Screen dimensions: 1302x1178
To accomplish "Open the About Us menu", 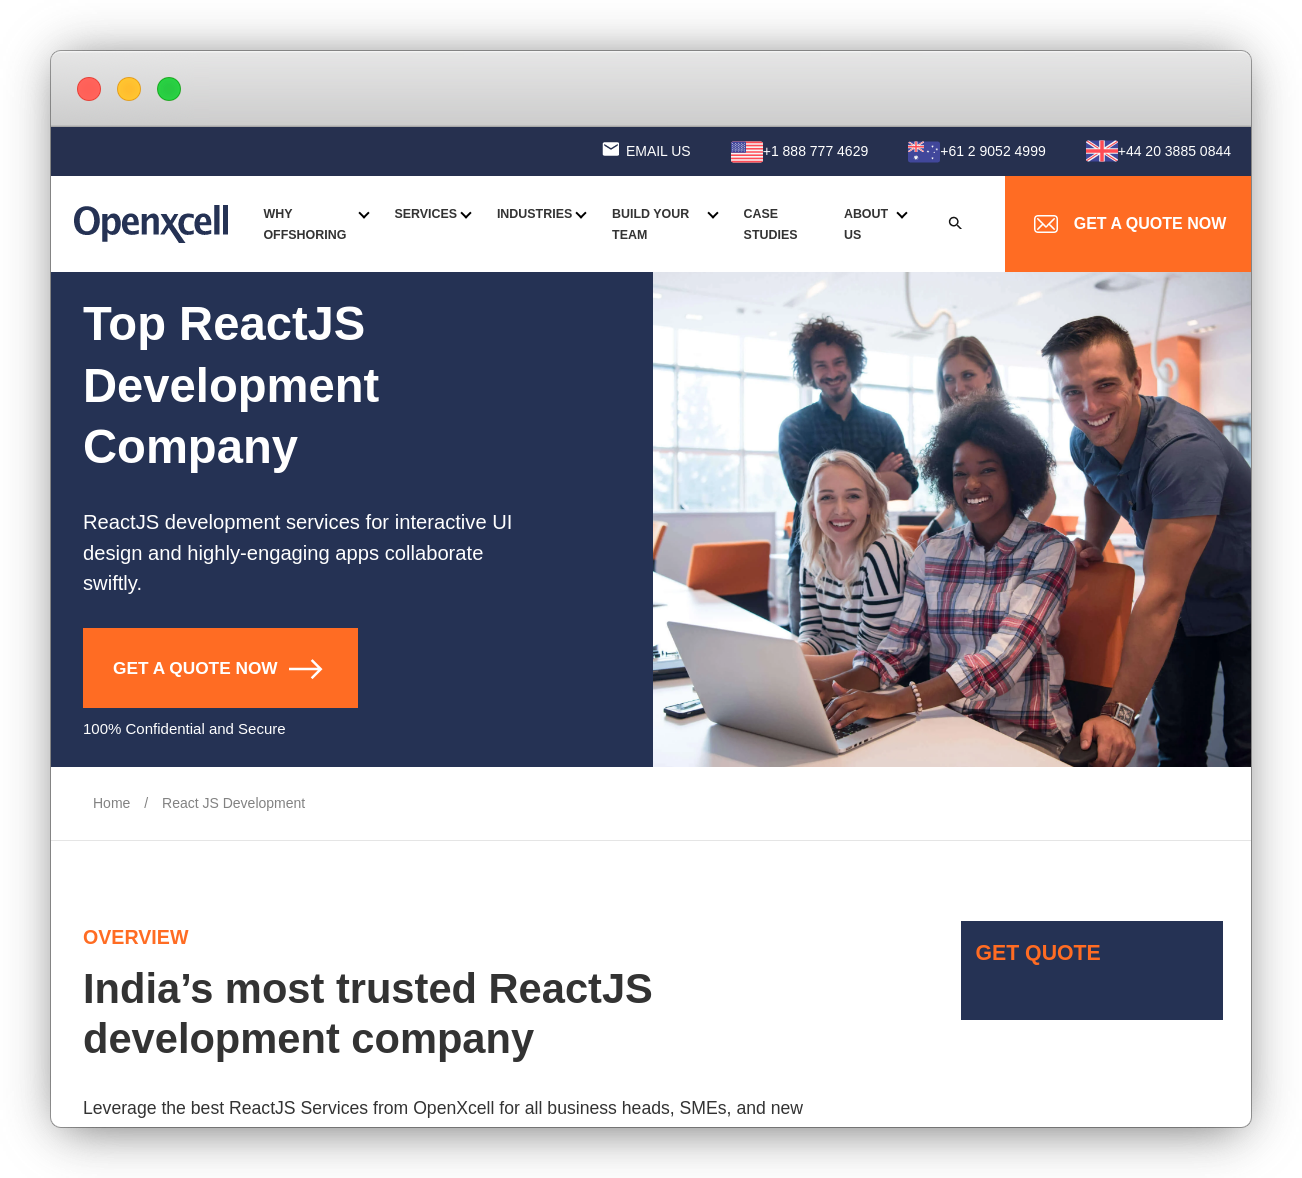I will 866,224.
